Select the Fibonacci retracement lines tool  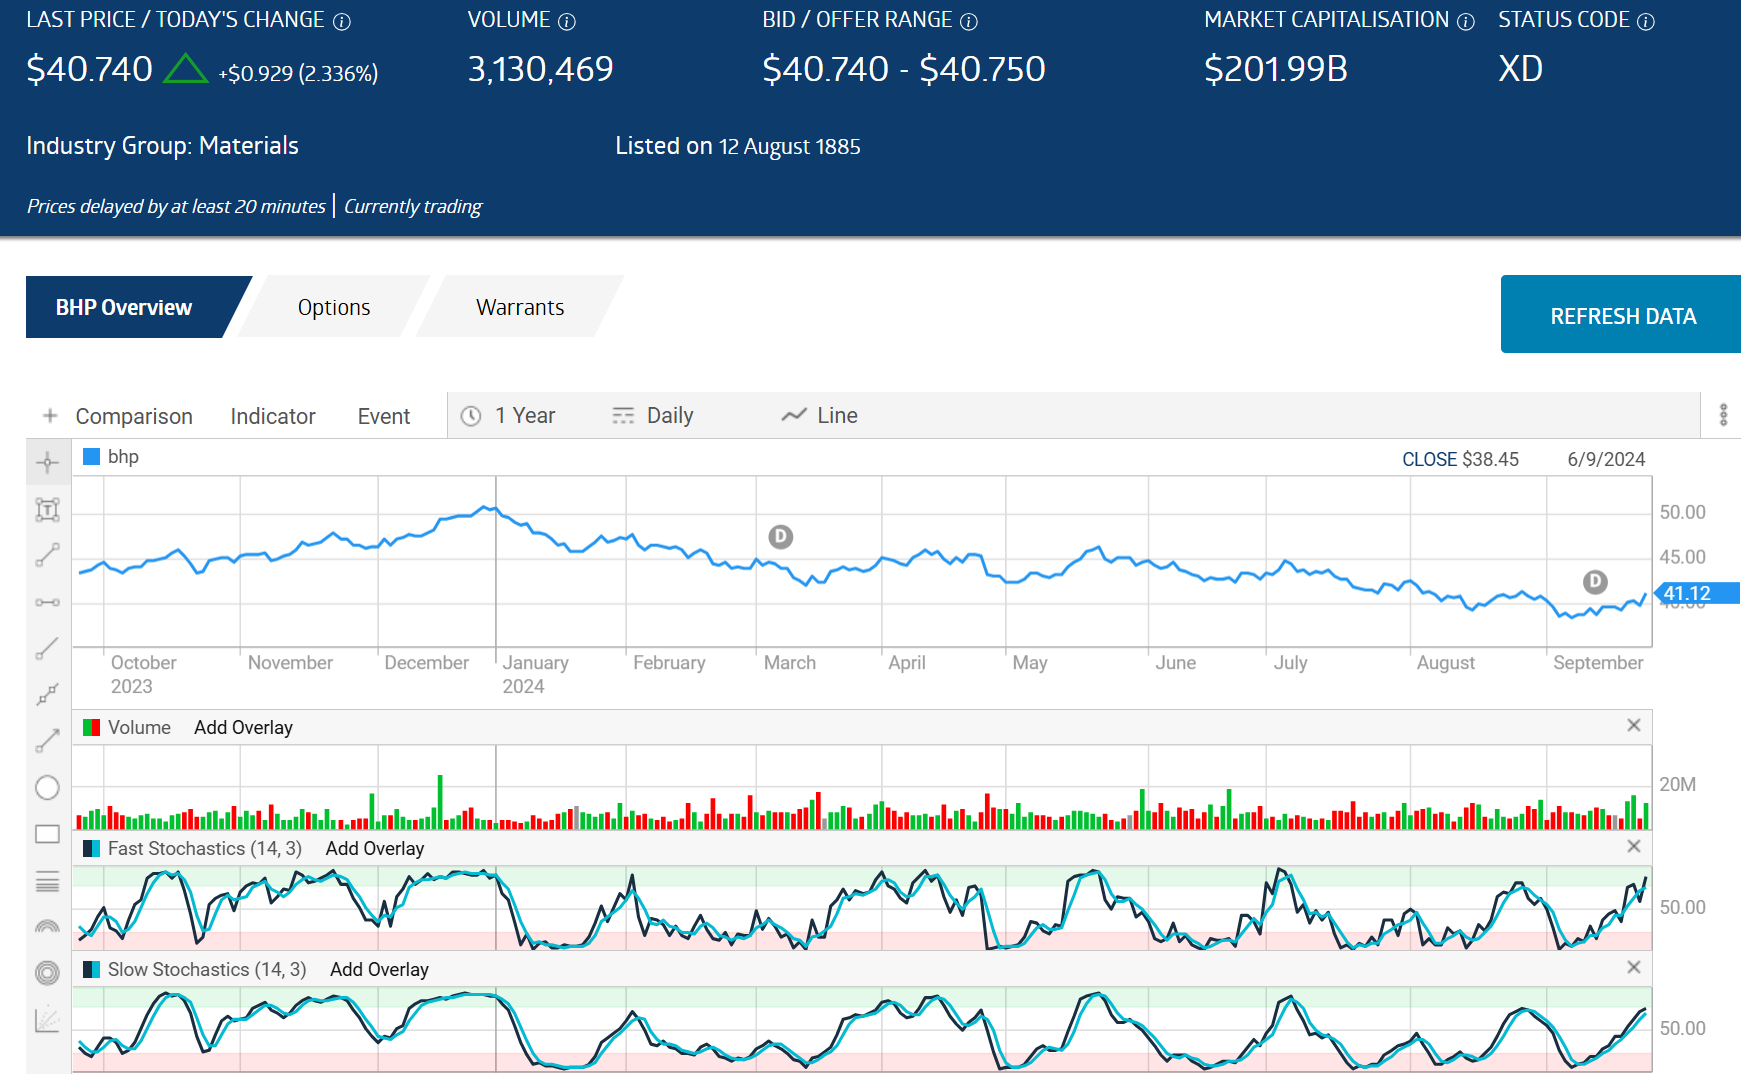tap(47, 881)
